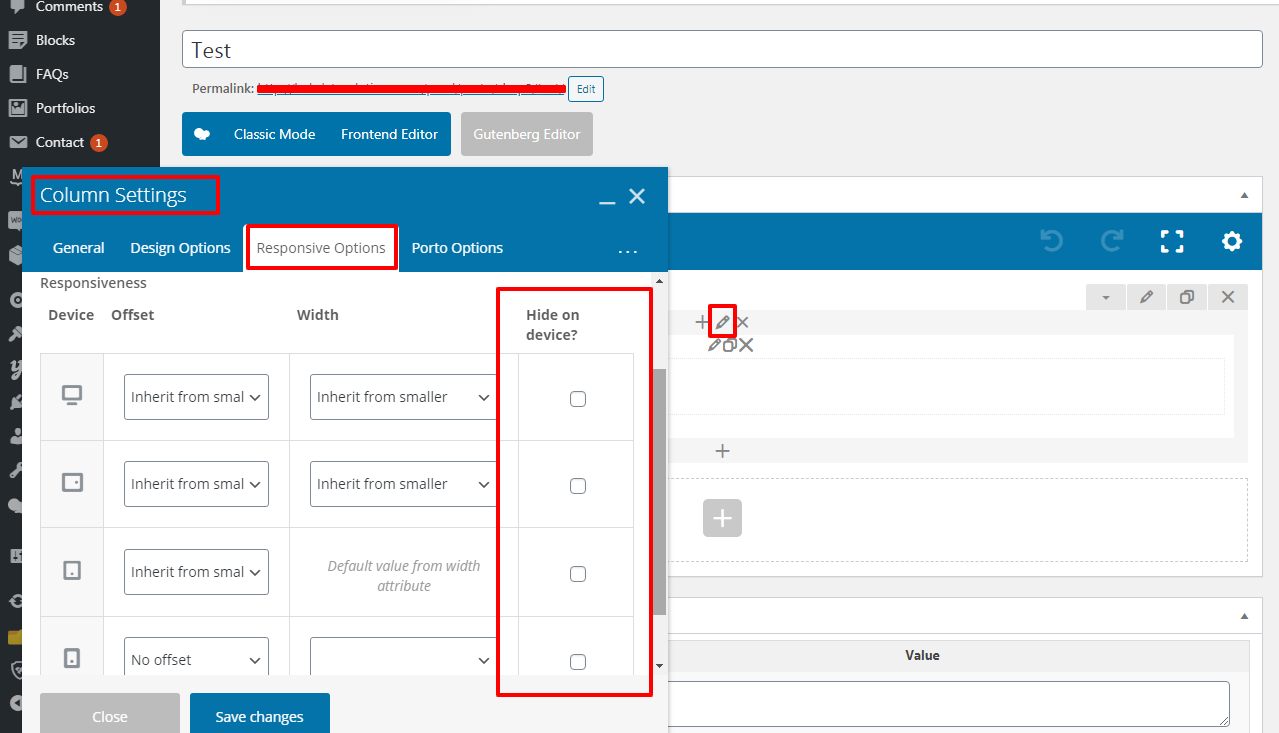Click the mobile phone device icon
The width and height of the screenshot is (1279, 733).
coord(72,658)
